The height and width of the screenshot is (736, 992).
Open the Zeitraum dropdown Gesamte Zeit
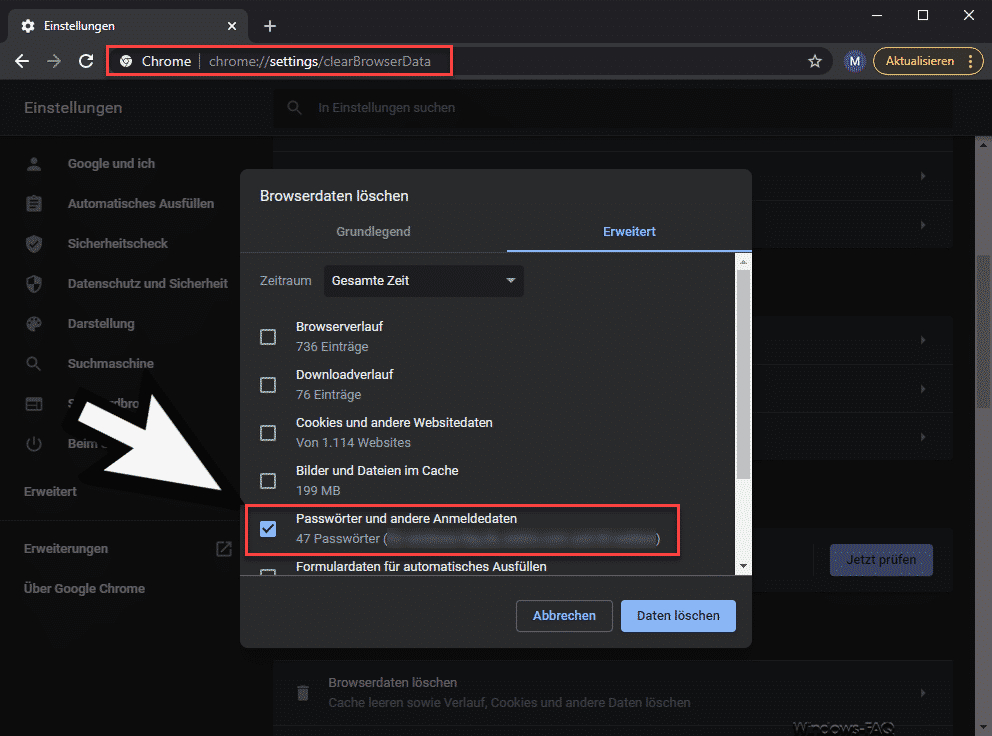424,281
